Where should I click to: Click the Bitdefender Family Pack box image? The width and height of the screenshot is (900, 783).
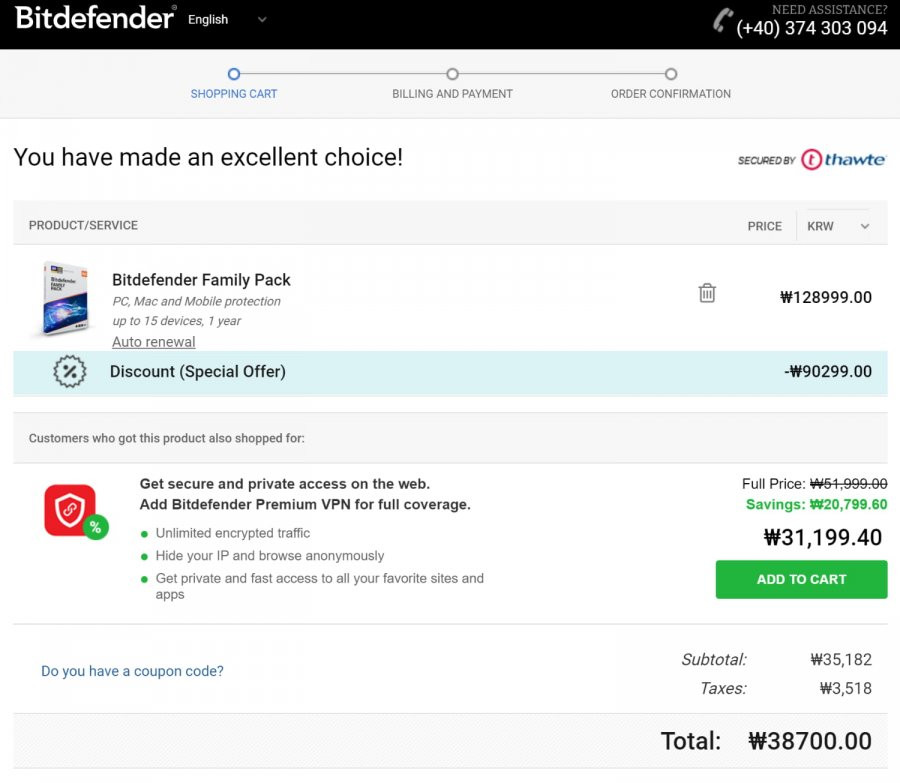65,299
